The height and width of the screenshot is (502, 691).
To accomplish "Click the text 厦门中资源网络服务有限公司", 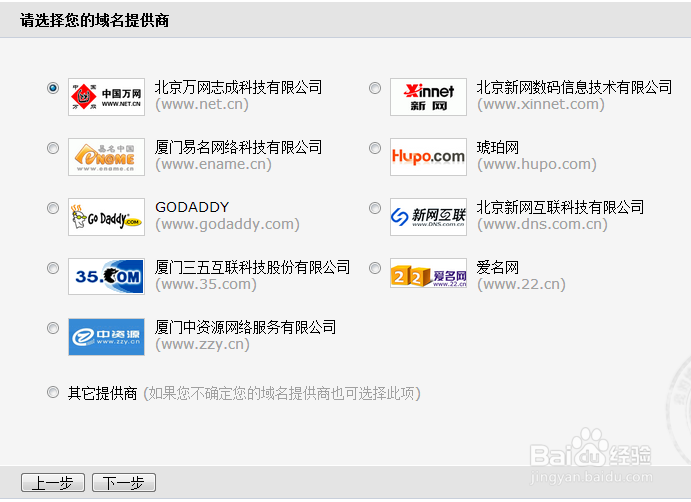I will pyautogui.click(x=245, y=327).
